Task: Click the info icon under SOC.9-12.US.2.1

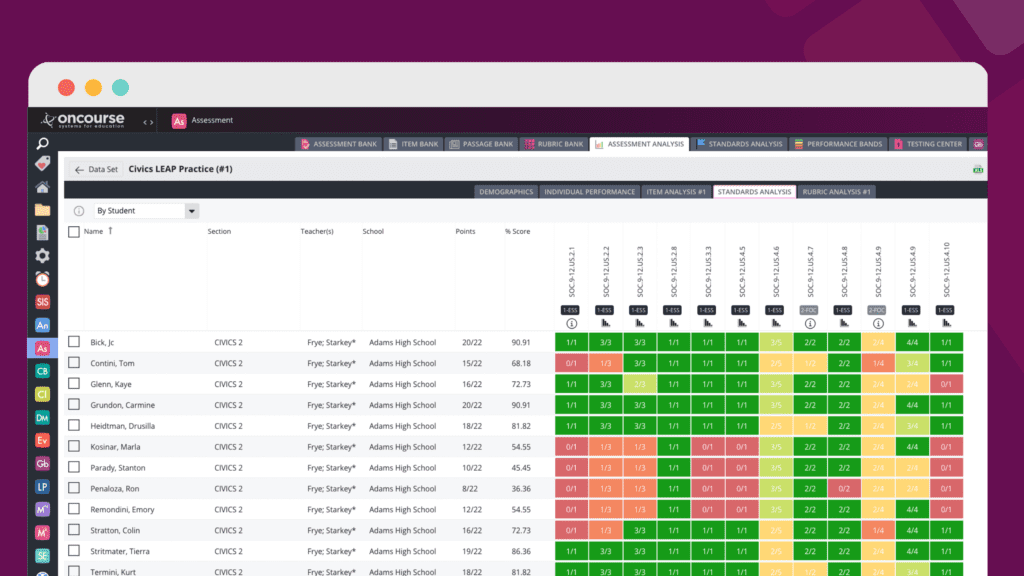Action: (571, 324)
